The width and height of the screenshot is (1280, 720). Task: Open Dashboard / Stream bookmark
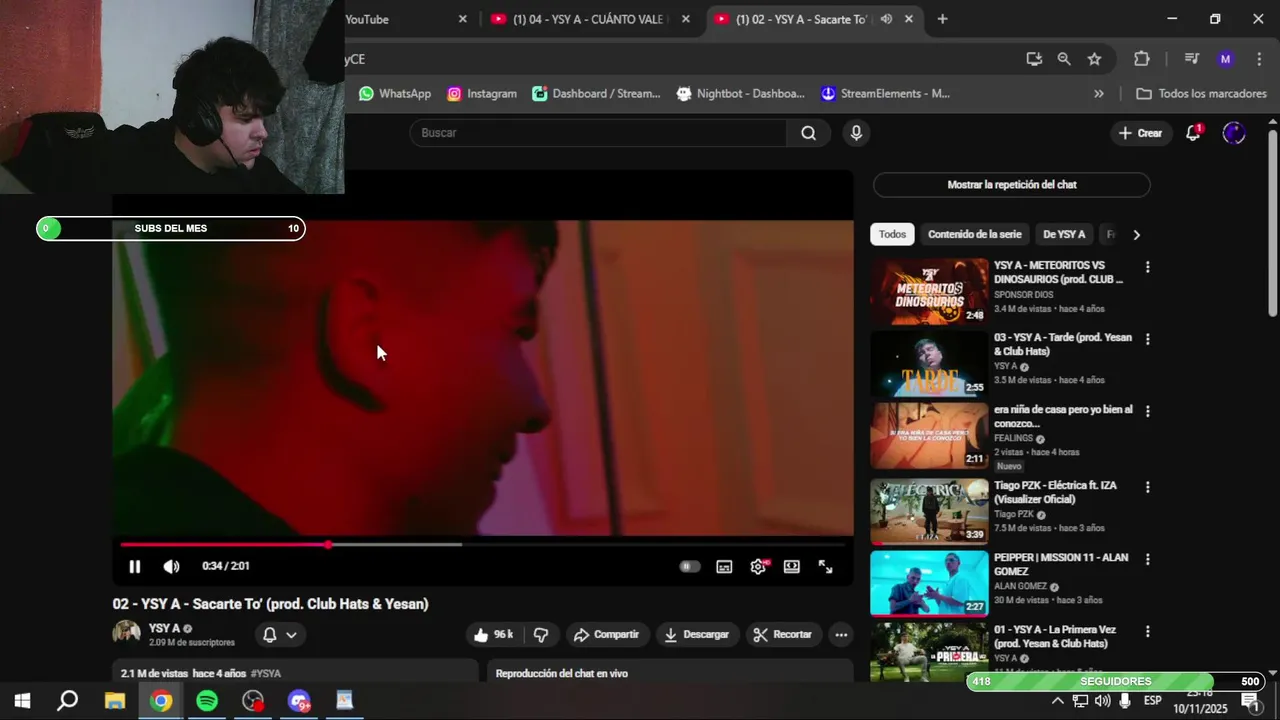point(596,93)
